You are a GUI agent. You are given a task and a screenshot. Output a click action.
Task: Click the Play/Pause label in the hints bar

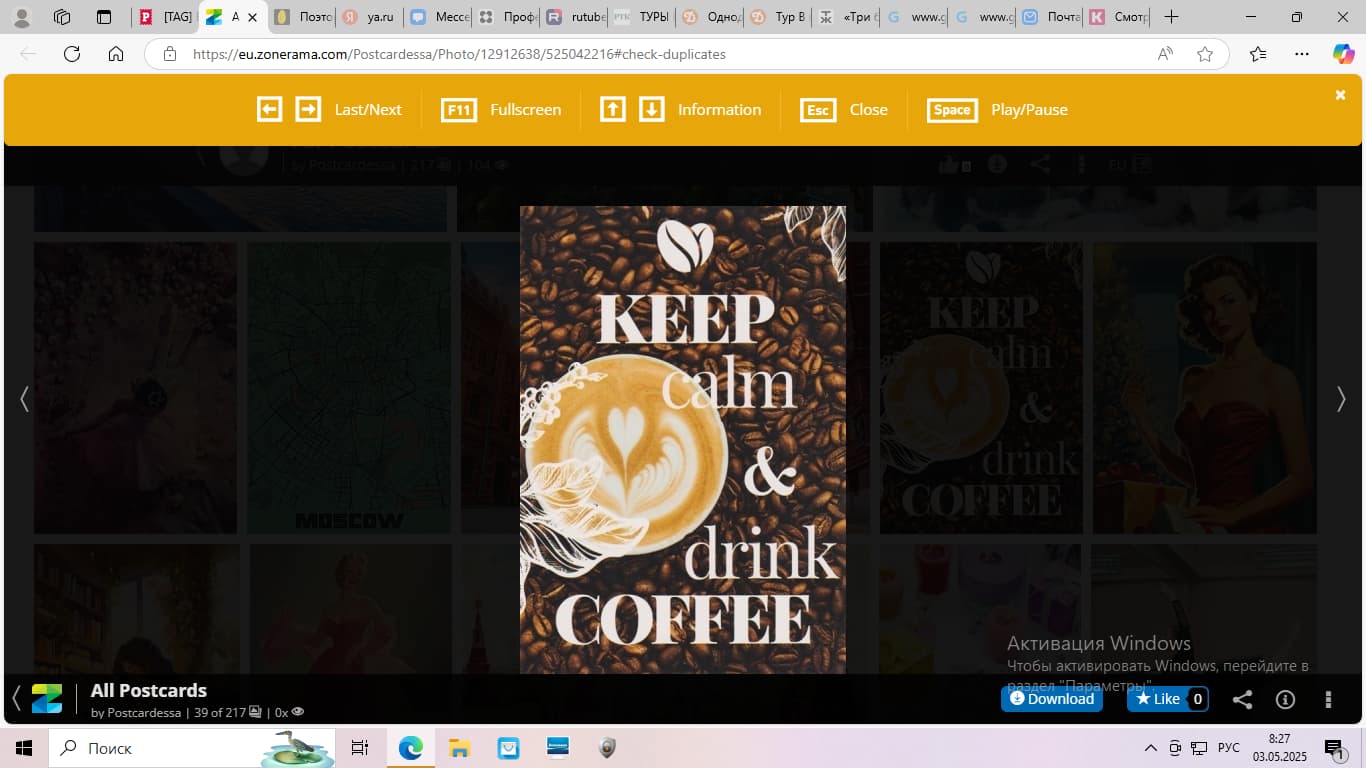tap(1029, 110)
